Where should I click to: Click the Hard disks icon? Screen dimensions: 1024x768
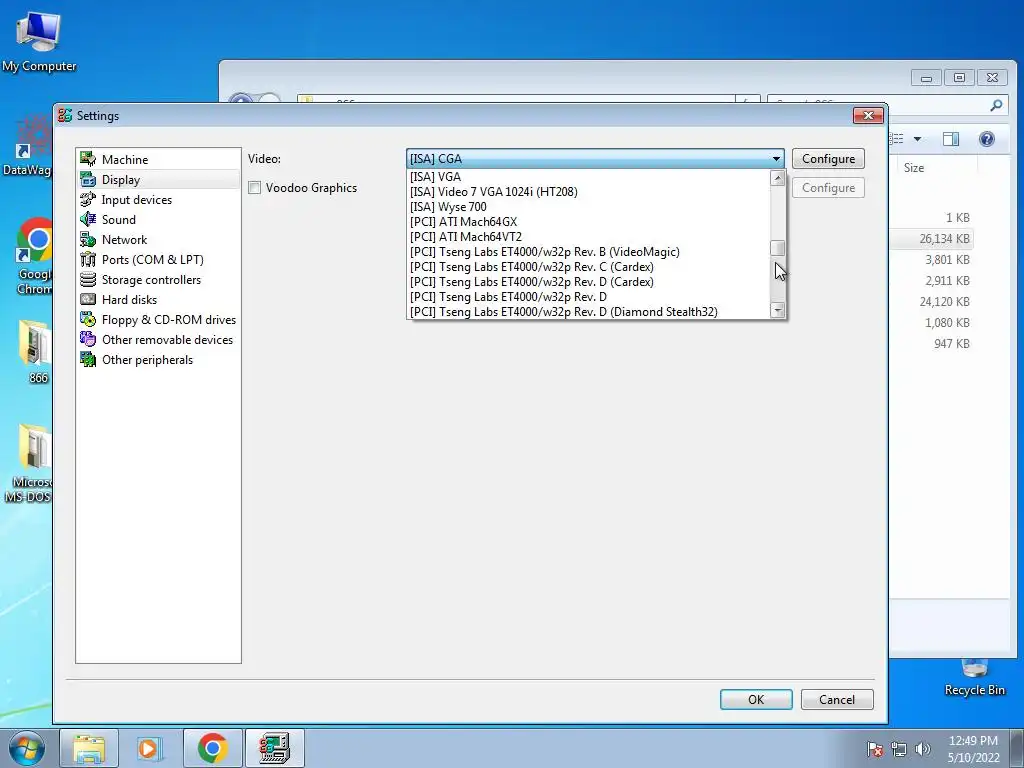click(88, 299)
